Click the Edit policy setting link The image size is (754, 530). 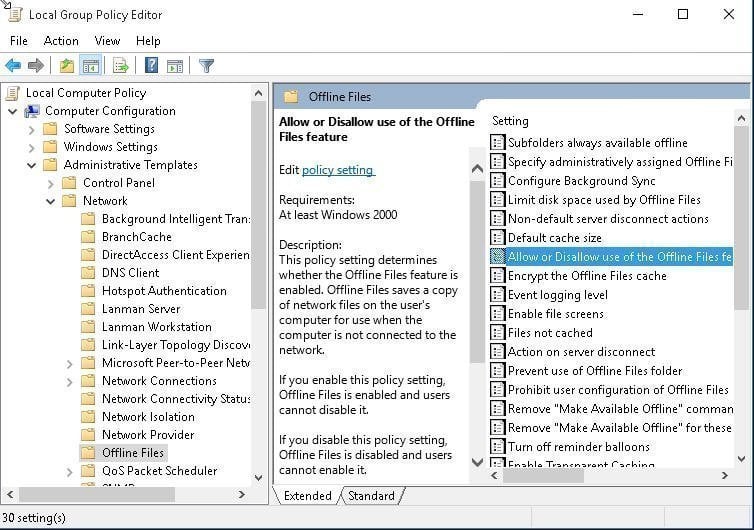point(338,170)
